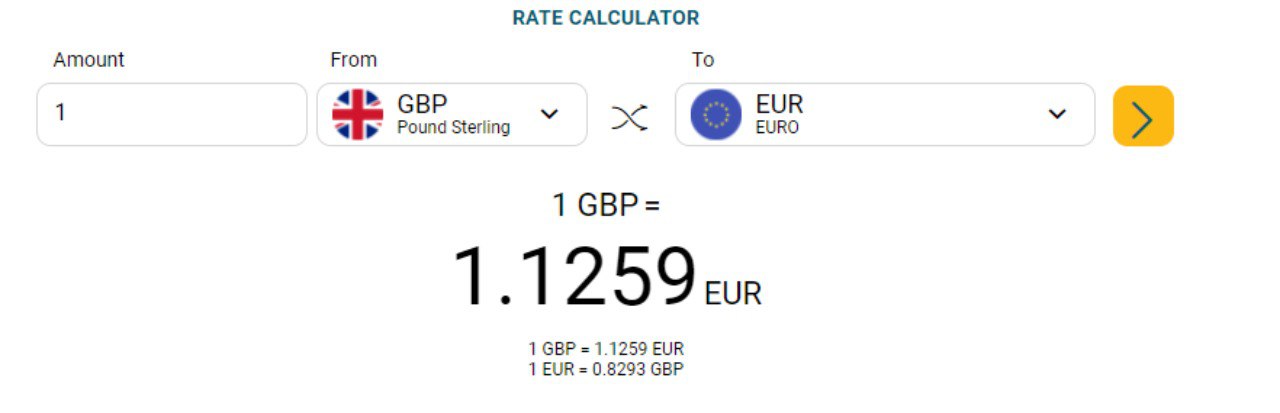
Task: Expand the To currency chevron
Action: click(1057, 114)
